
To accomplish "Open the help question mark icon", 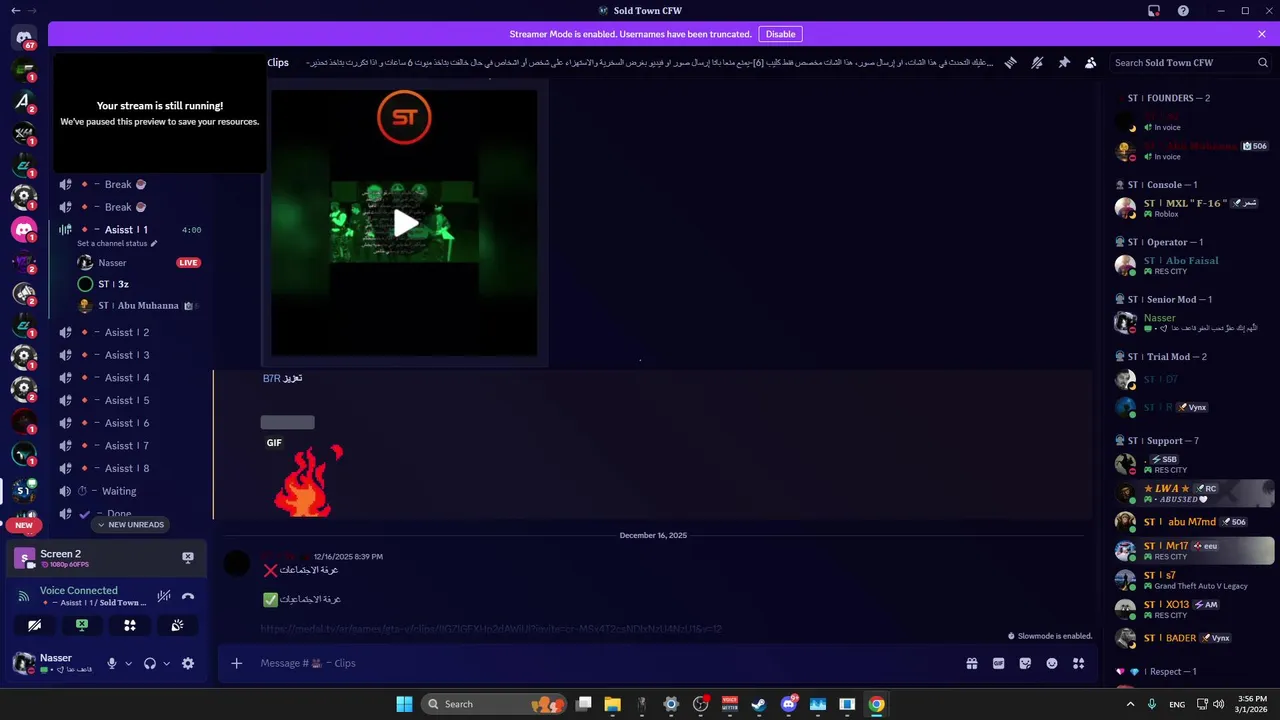I will click(x=1184, y=10).
